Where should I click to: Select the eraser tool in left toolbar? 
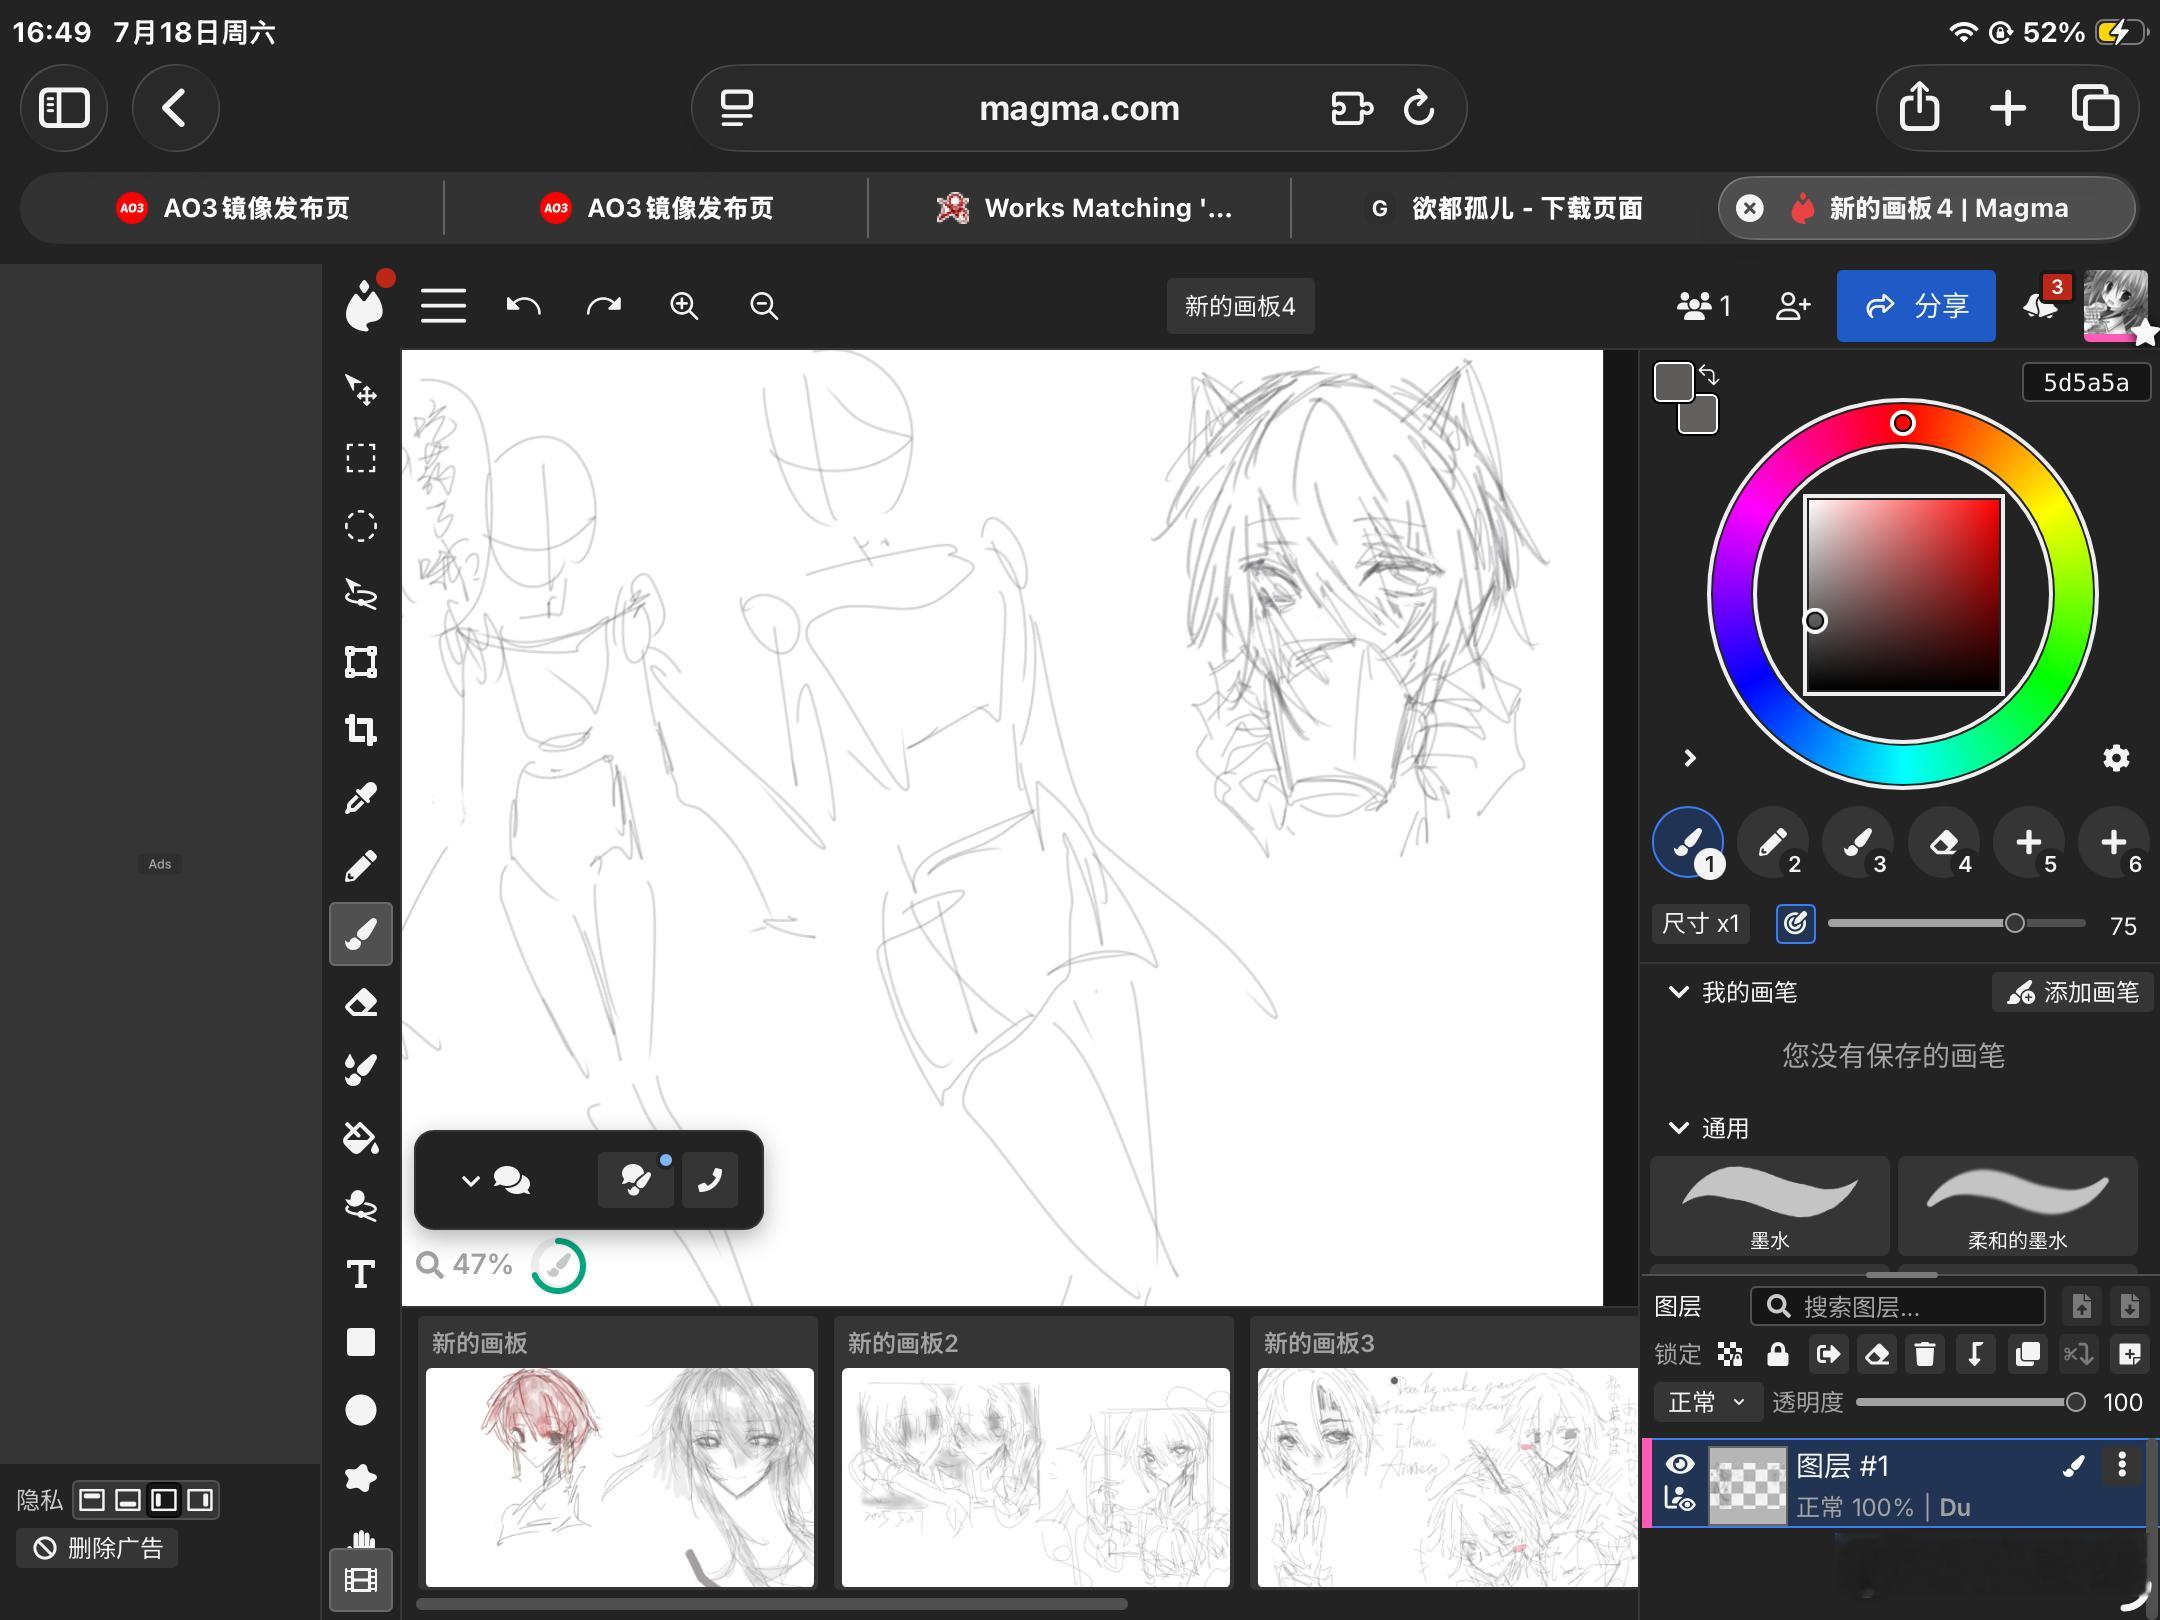click(x=361, y=1002)
